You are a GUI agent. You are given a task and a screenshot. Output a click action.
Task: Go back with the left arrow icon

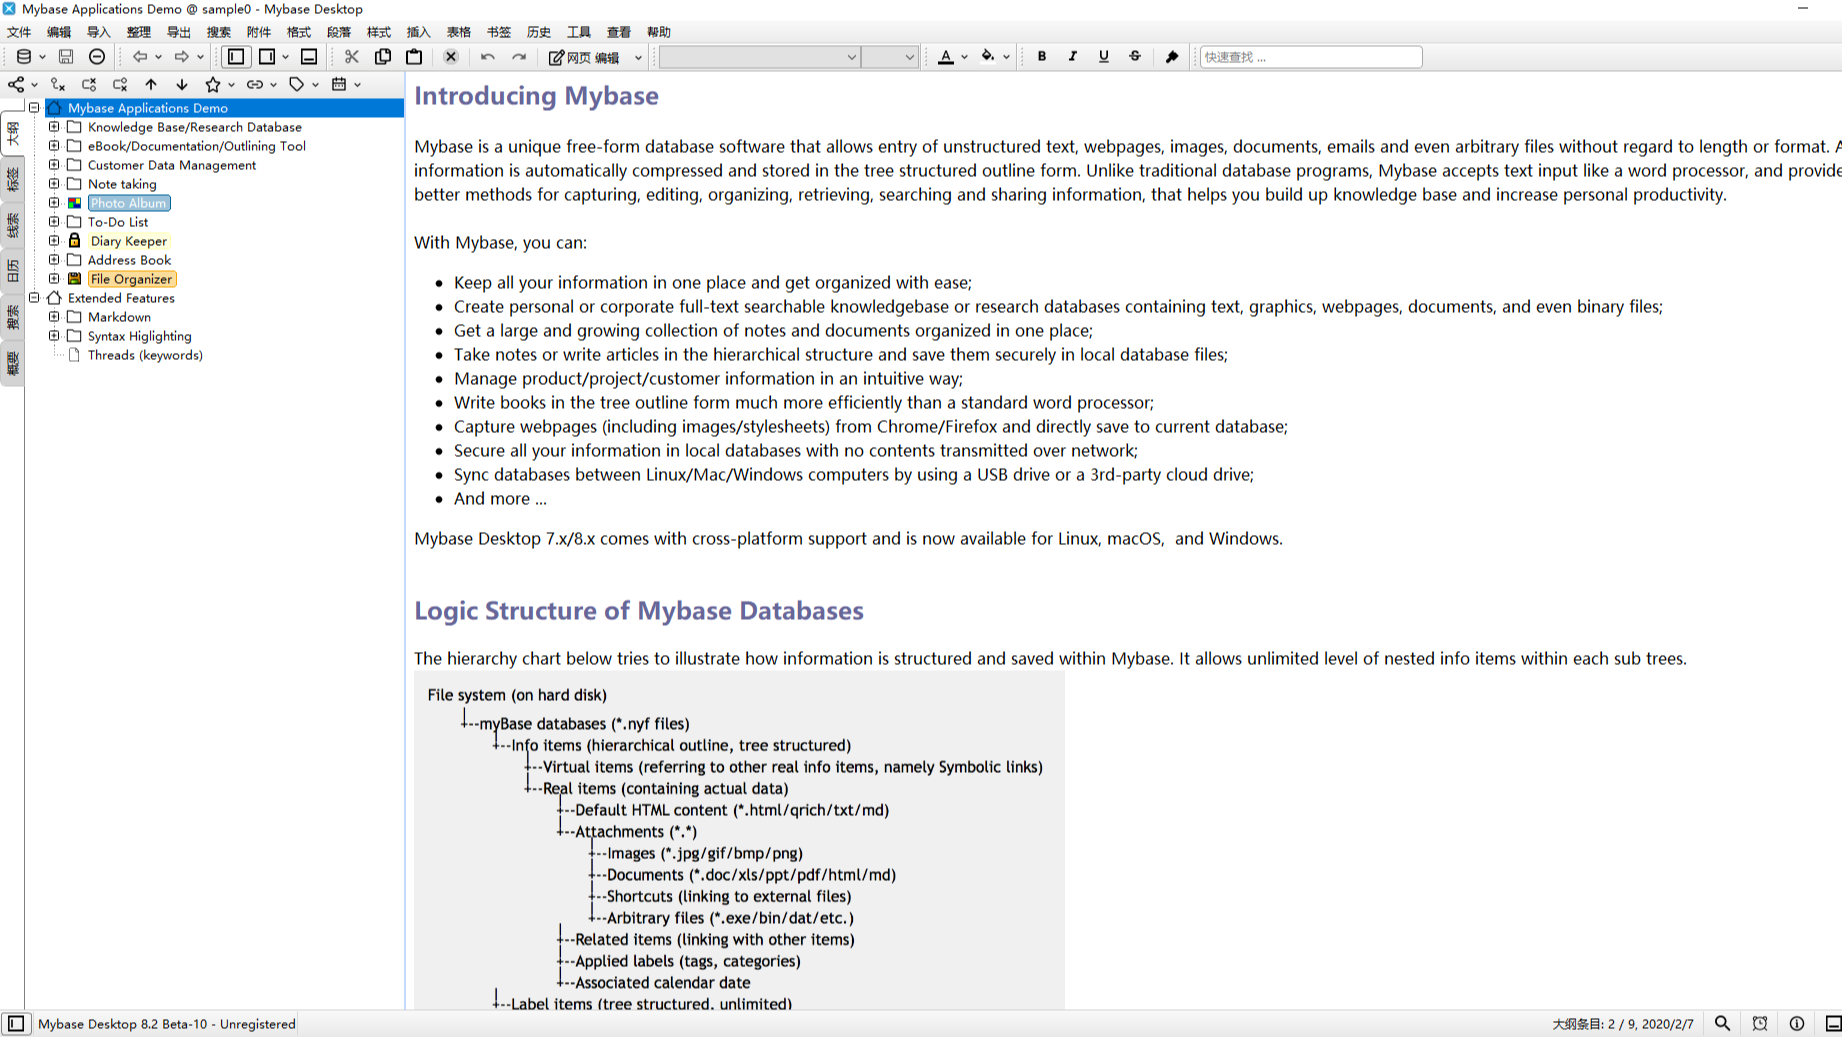click(139, 57)
